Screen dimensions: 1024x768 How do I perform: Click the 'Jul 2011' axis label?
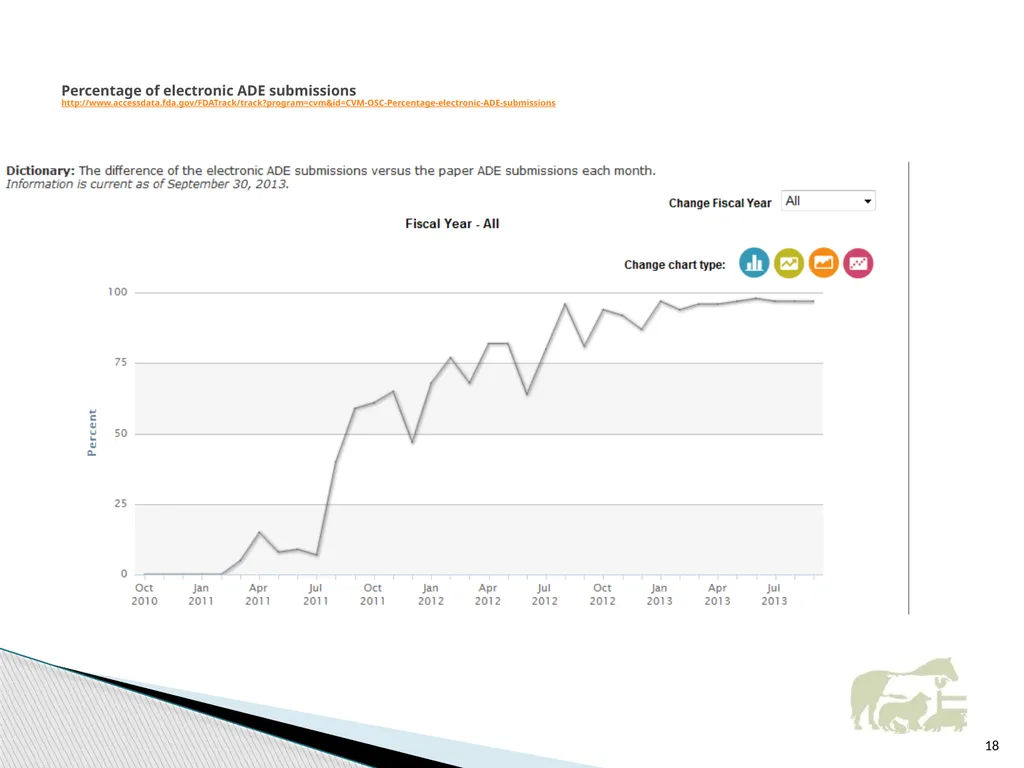pyautogui.click(x=315, y=594)
